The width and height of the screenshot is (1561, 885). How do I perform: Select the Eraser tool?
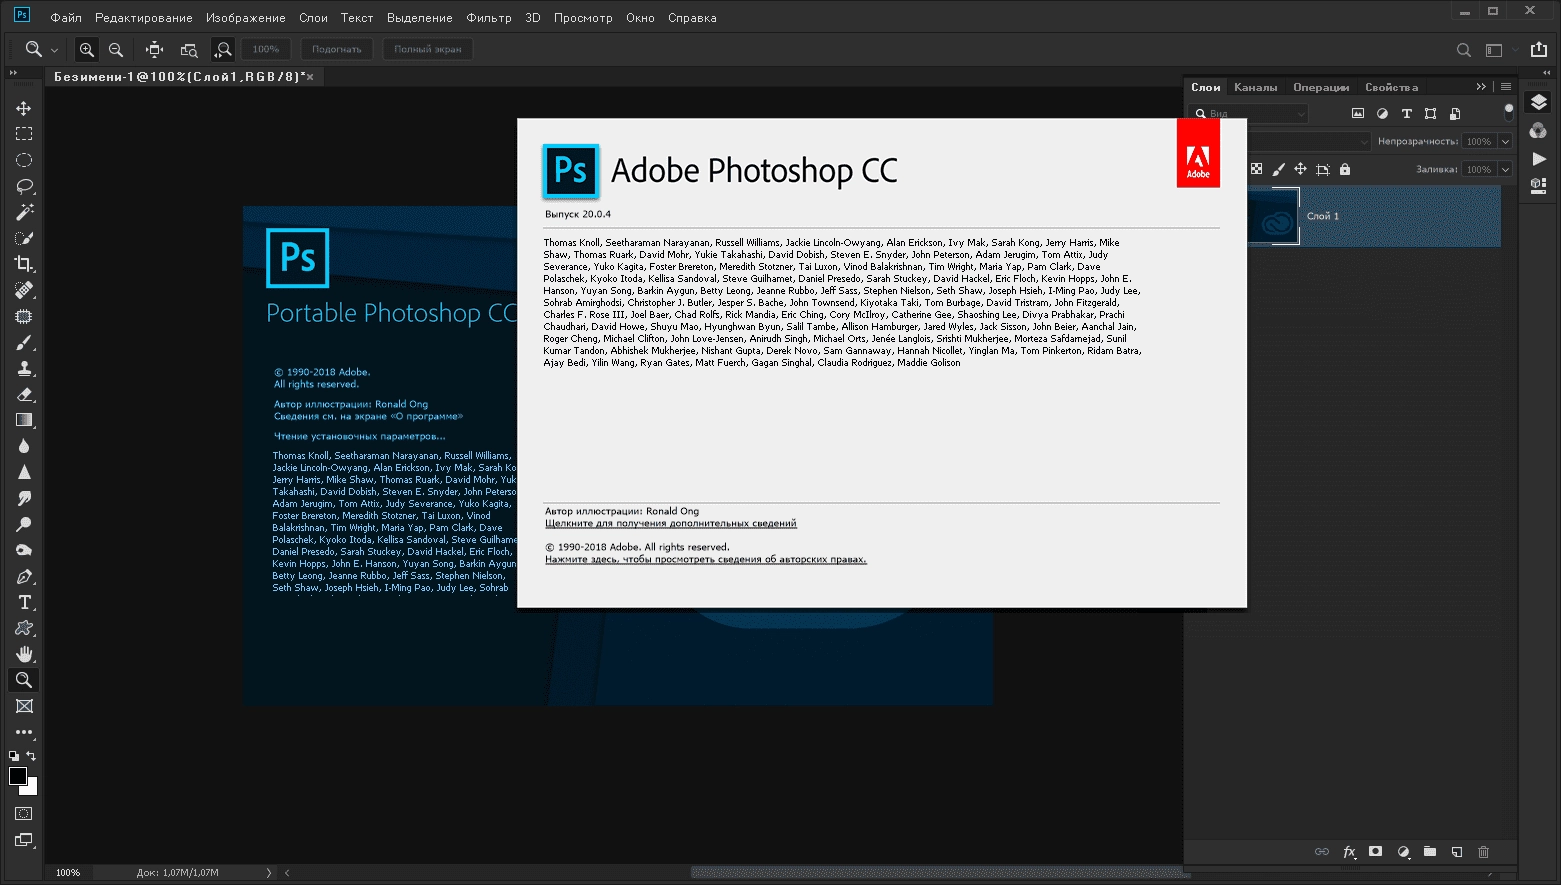(24, 394)
